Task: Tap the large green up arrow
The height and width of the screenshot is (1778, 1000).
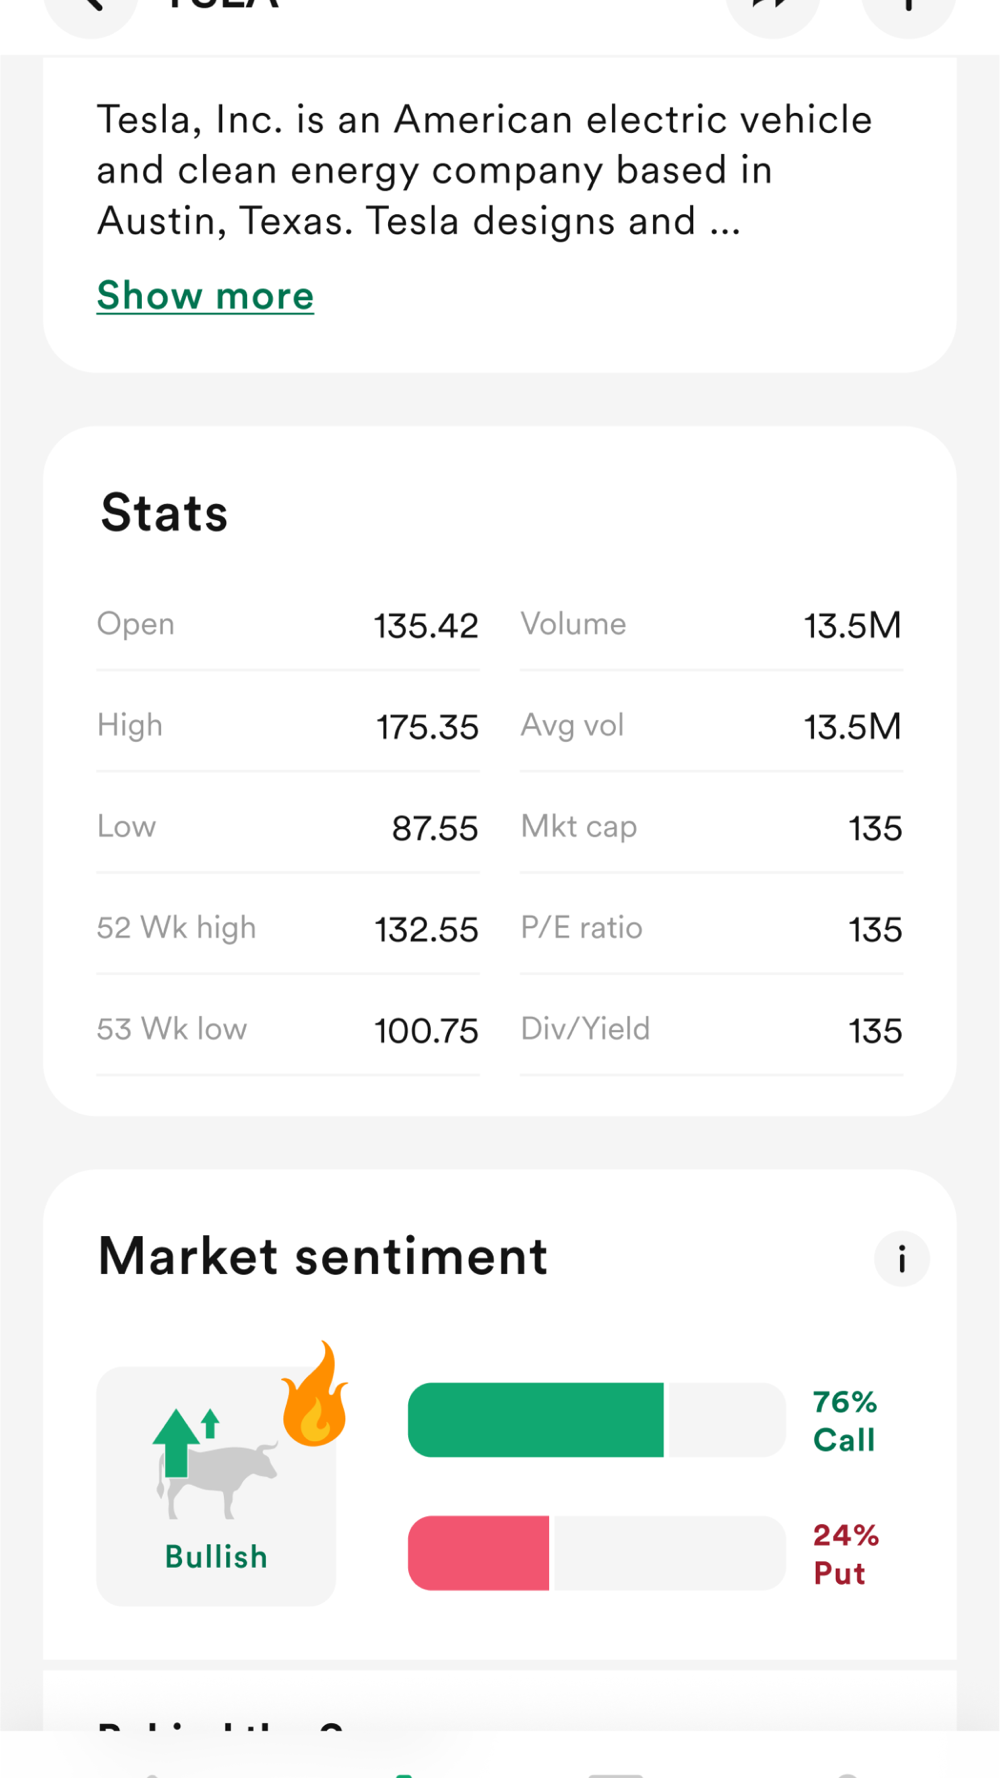Action: [x=177, y=1441]
